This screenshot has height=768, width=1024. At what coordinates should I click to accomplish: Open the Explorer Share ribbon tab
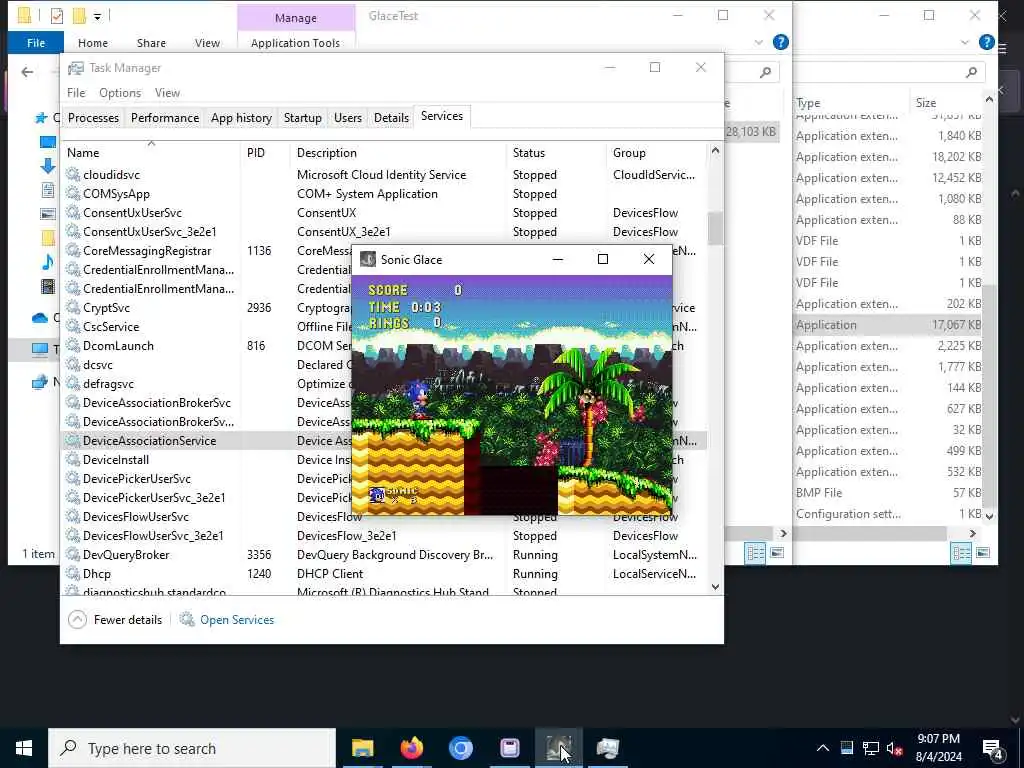tap(151, 42)
